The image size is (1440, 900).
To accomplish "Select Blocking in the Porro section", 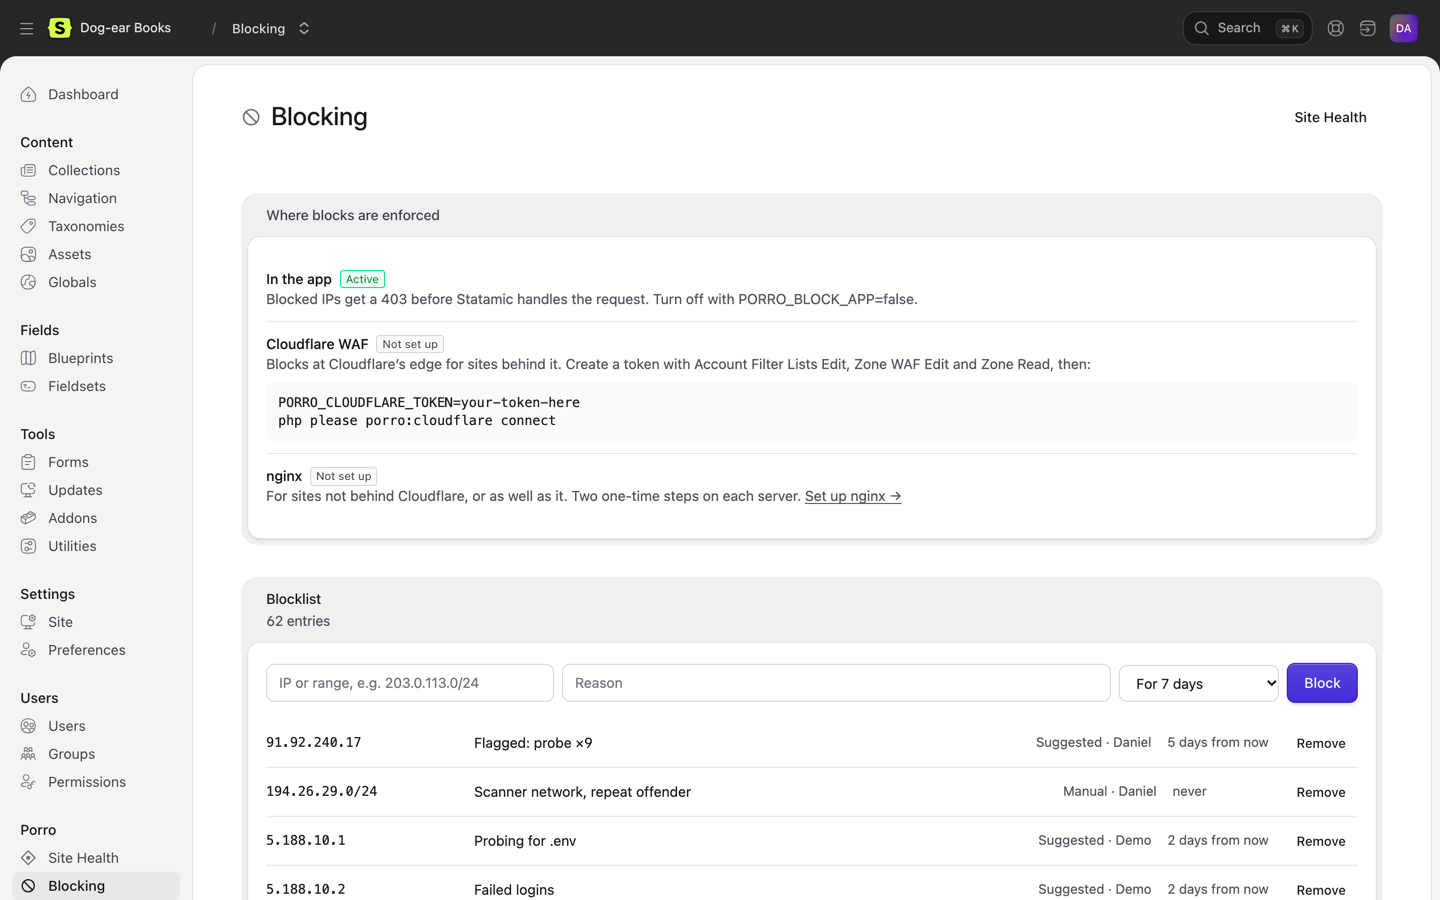I will pyautogui.click(x=96, y=887).
